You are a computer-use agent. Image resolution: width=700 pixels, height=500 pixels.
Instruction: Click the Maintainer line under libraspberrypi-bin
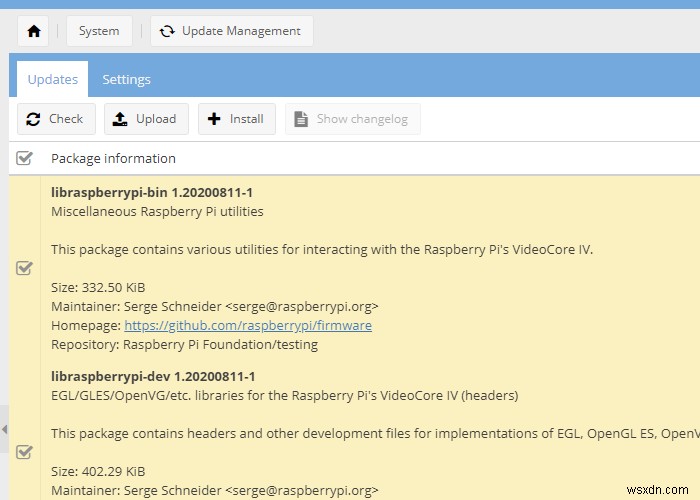[x=215, y=307]
